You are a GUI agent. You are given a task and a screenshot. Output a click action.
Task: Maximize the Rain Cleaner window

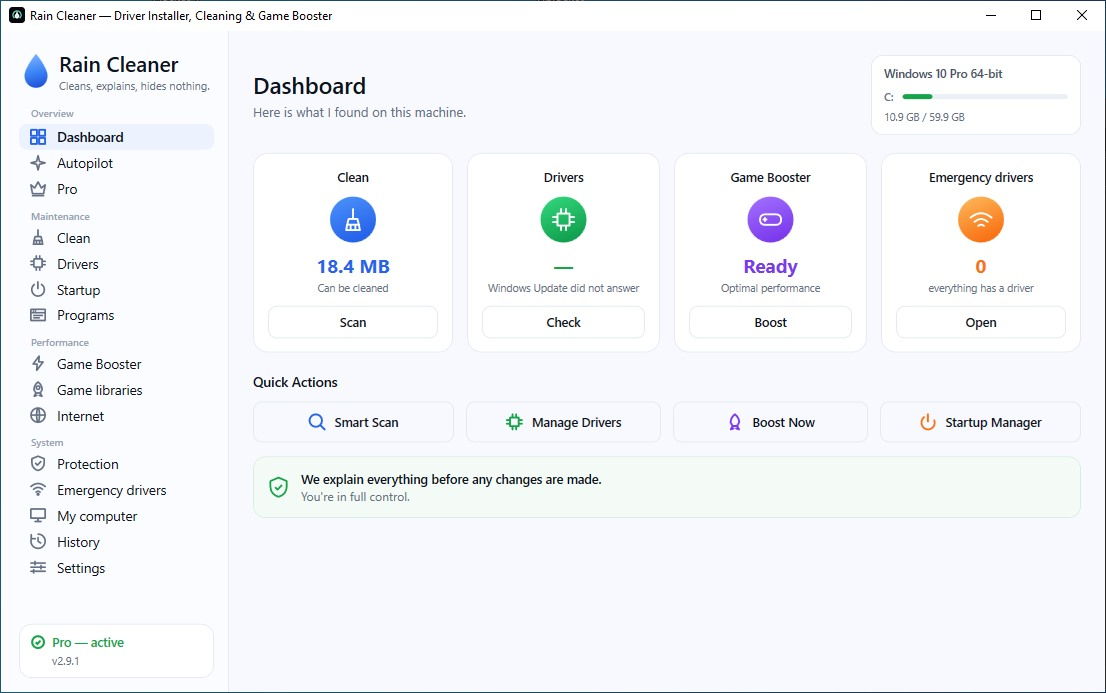[x=1035, y=15]
